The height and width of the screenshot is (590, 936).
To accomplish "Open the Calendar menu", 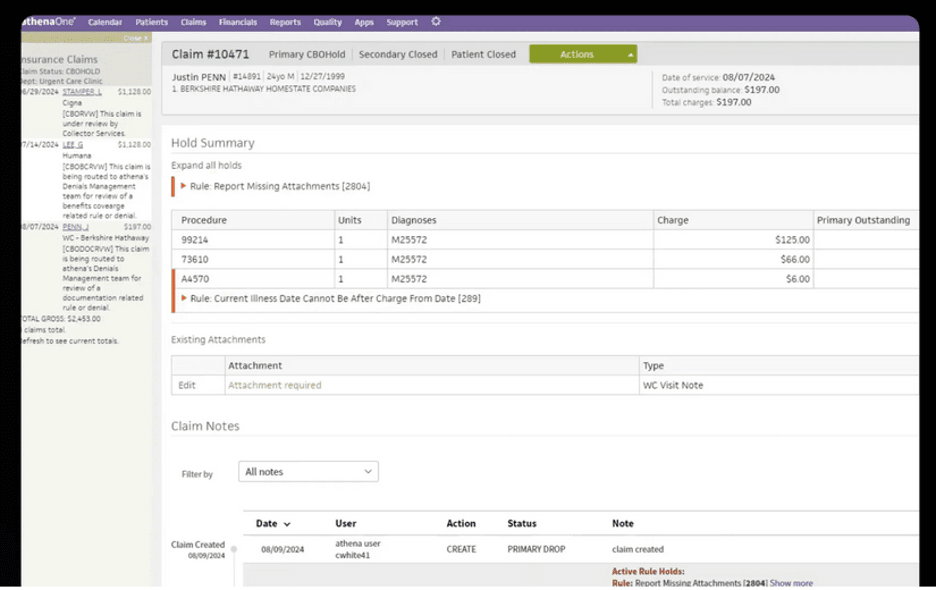I will 105,22.
